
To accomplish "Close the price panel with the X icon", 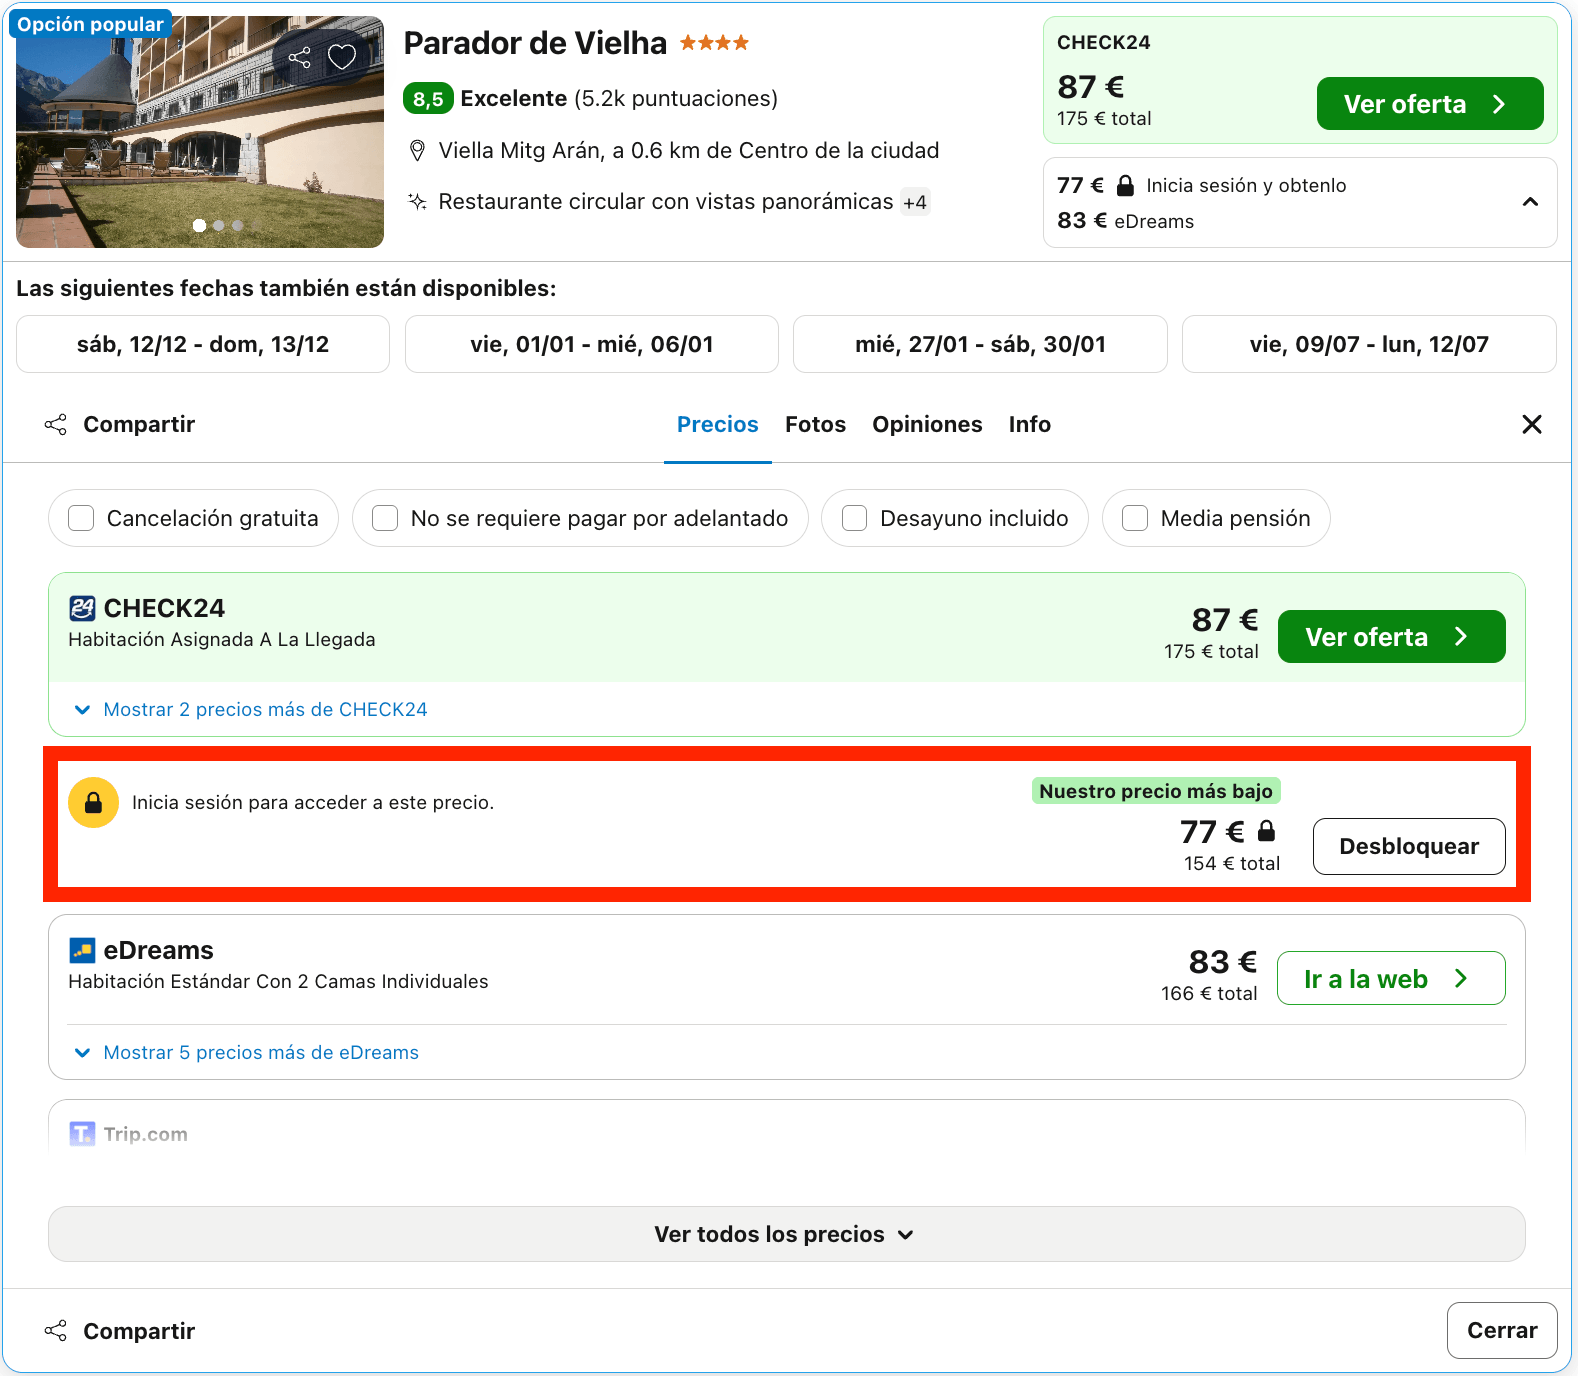I will tap(1531, 425).
